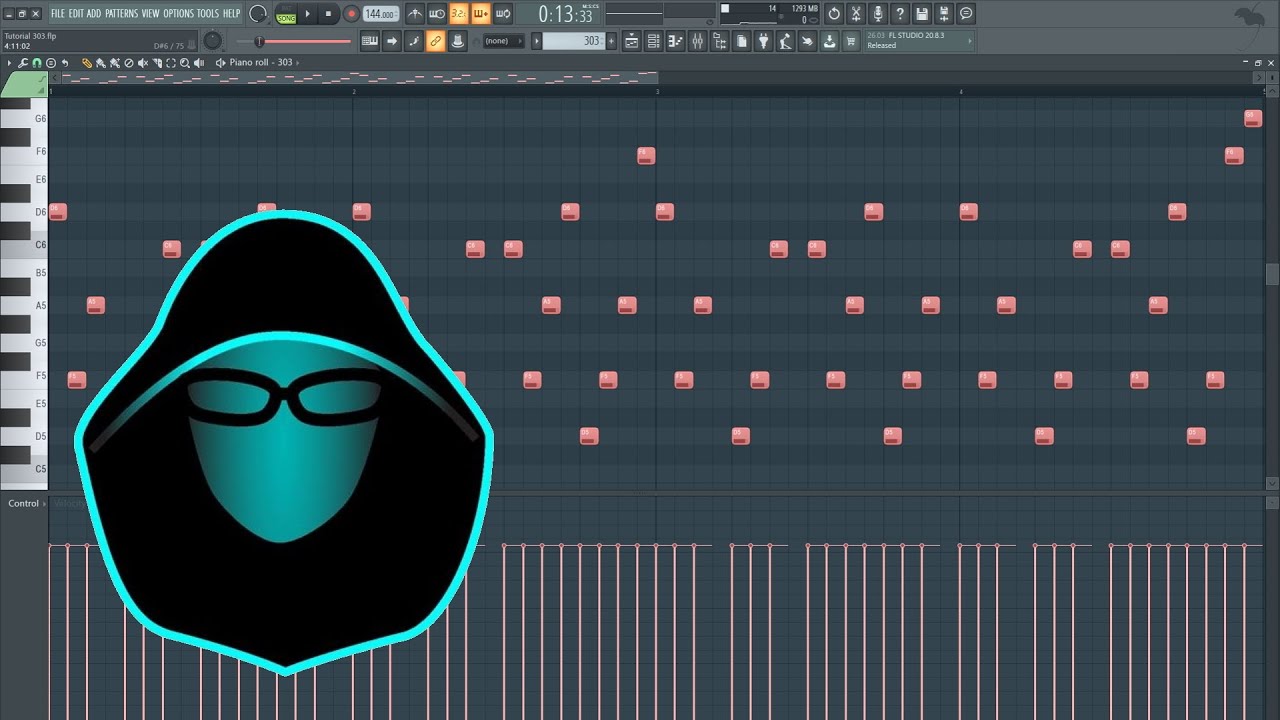Open the Mixer icon
This screenshot has width=1280, height=720.
(697, 41)
